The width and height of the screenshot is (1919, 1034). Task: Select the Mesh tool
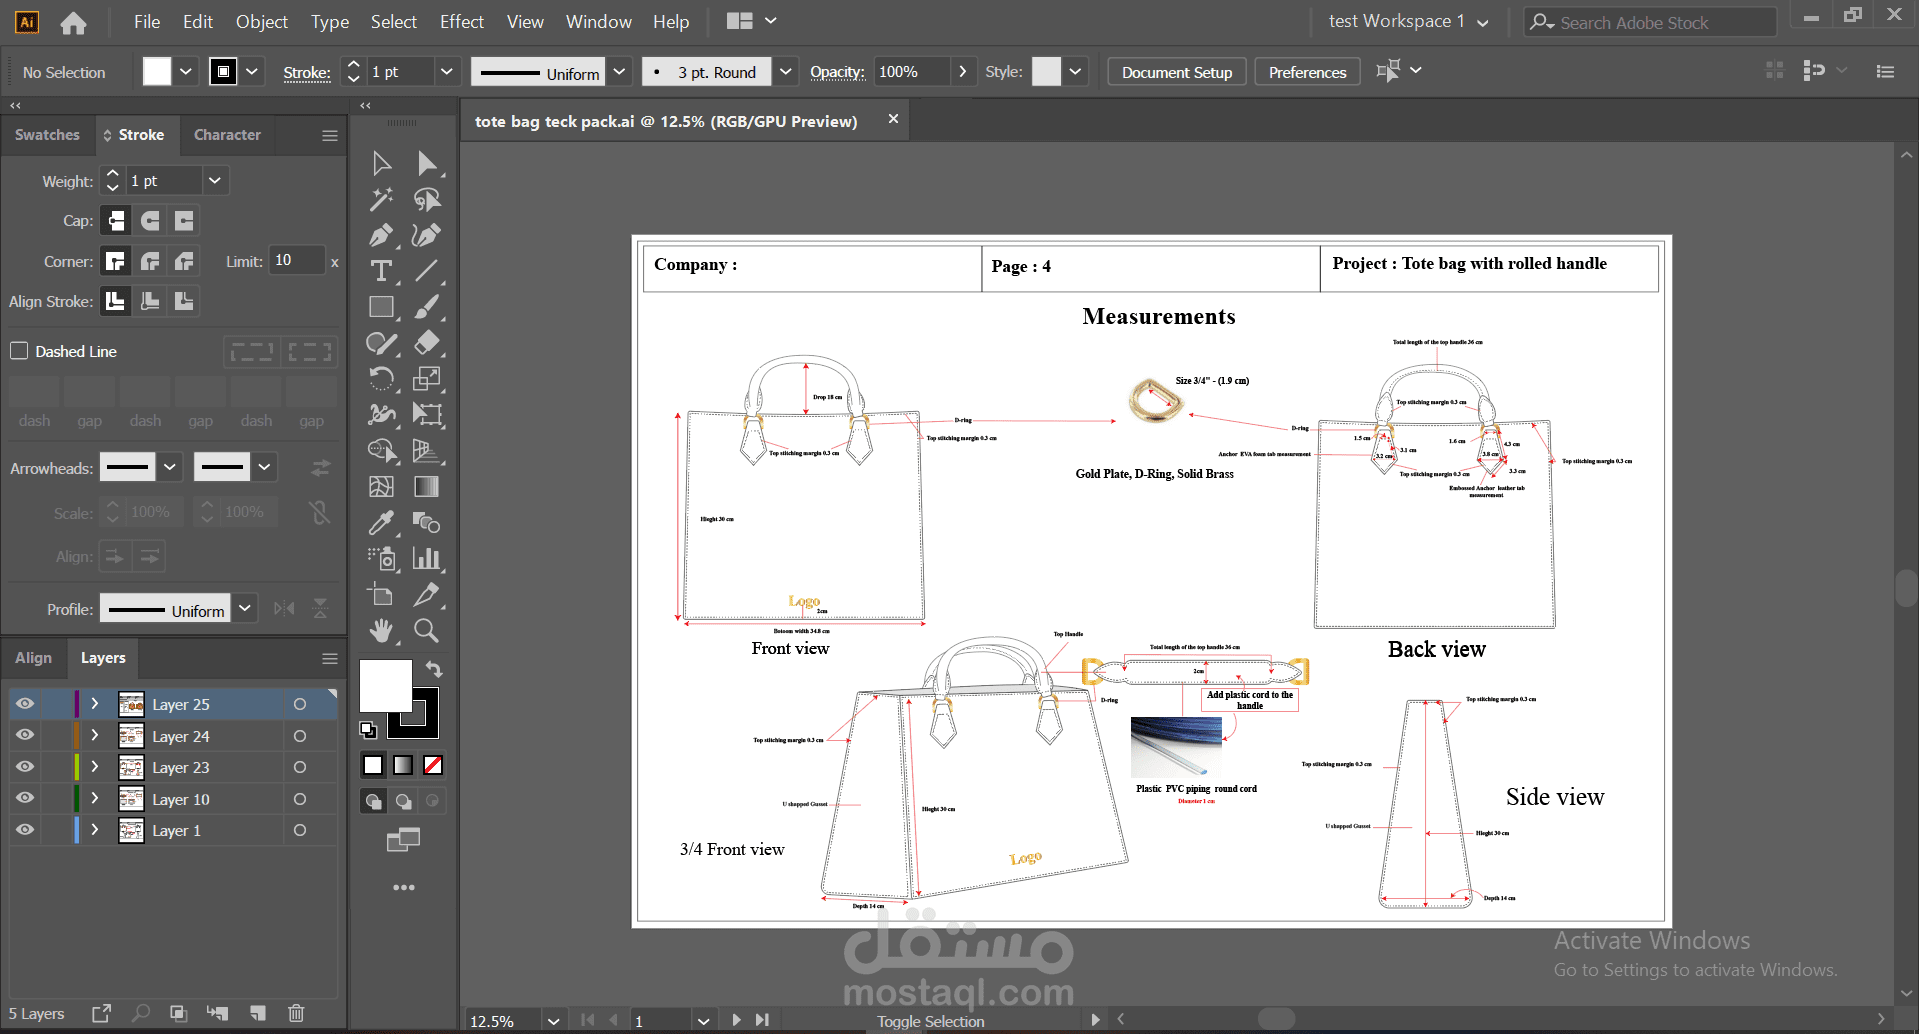381,487
